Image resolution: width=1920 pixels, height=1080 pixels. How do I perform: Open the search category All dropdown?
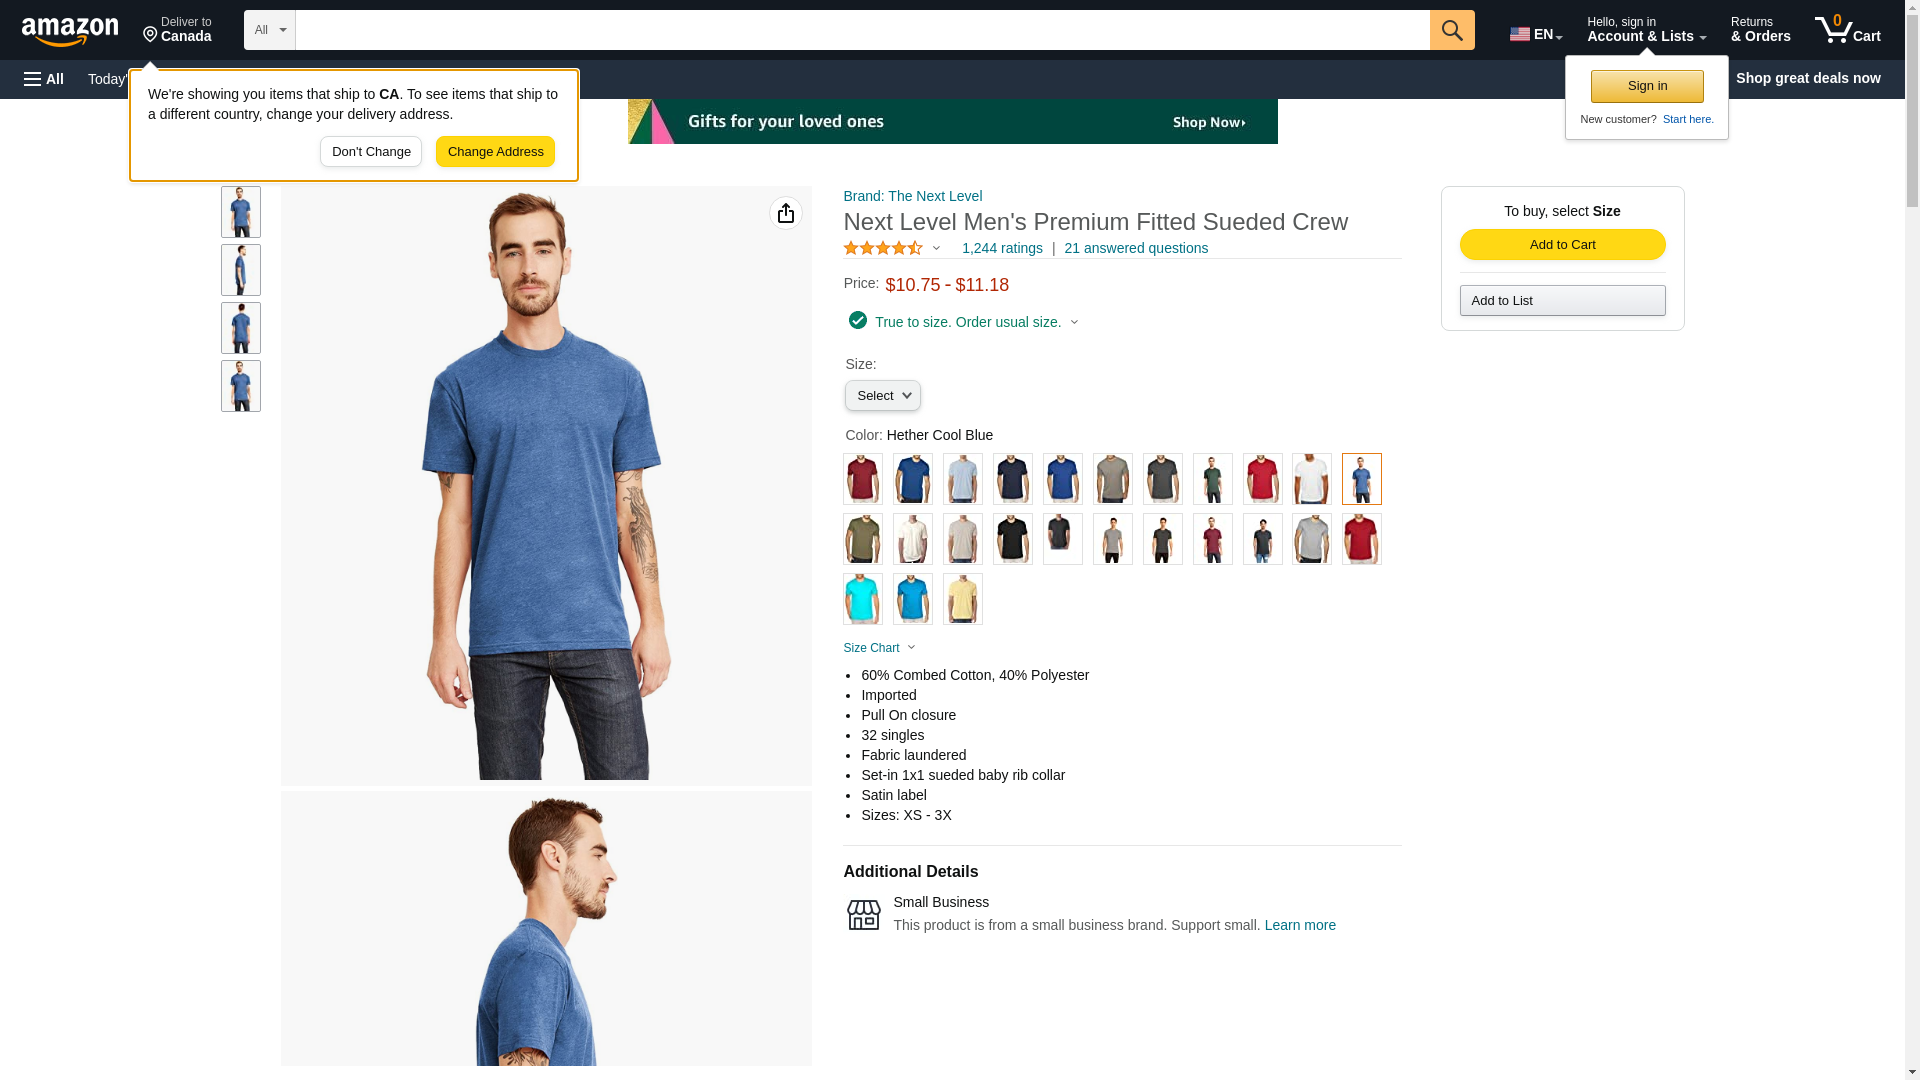[270, 30]
